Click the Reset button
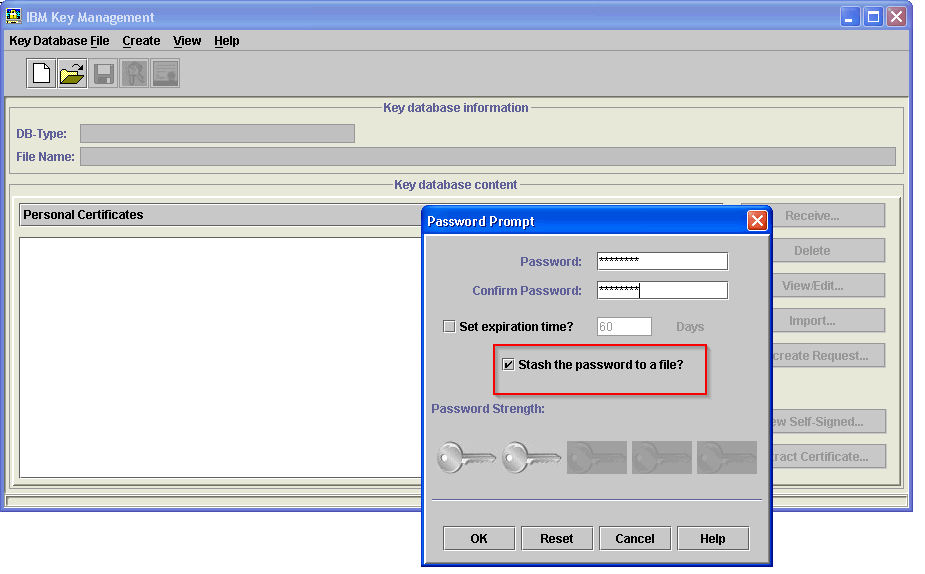This screenshot has height=574, width=925. coord(557,538)
